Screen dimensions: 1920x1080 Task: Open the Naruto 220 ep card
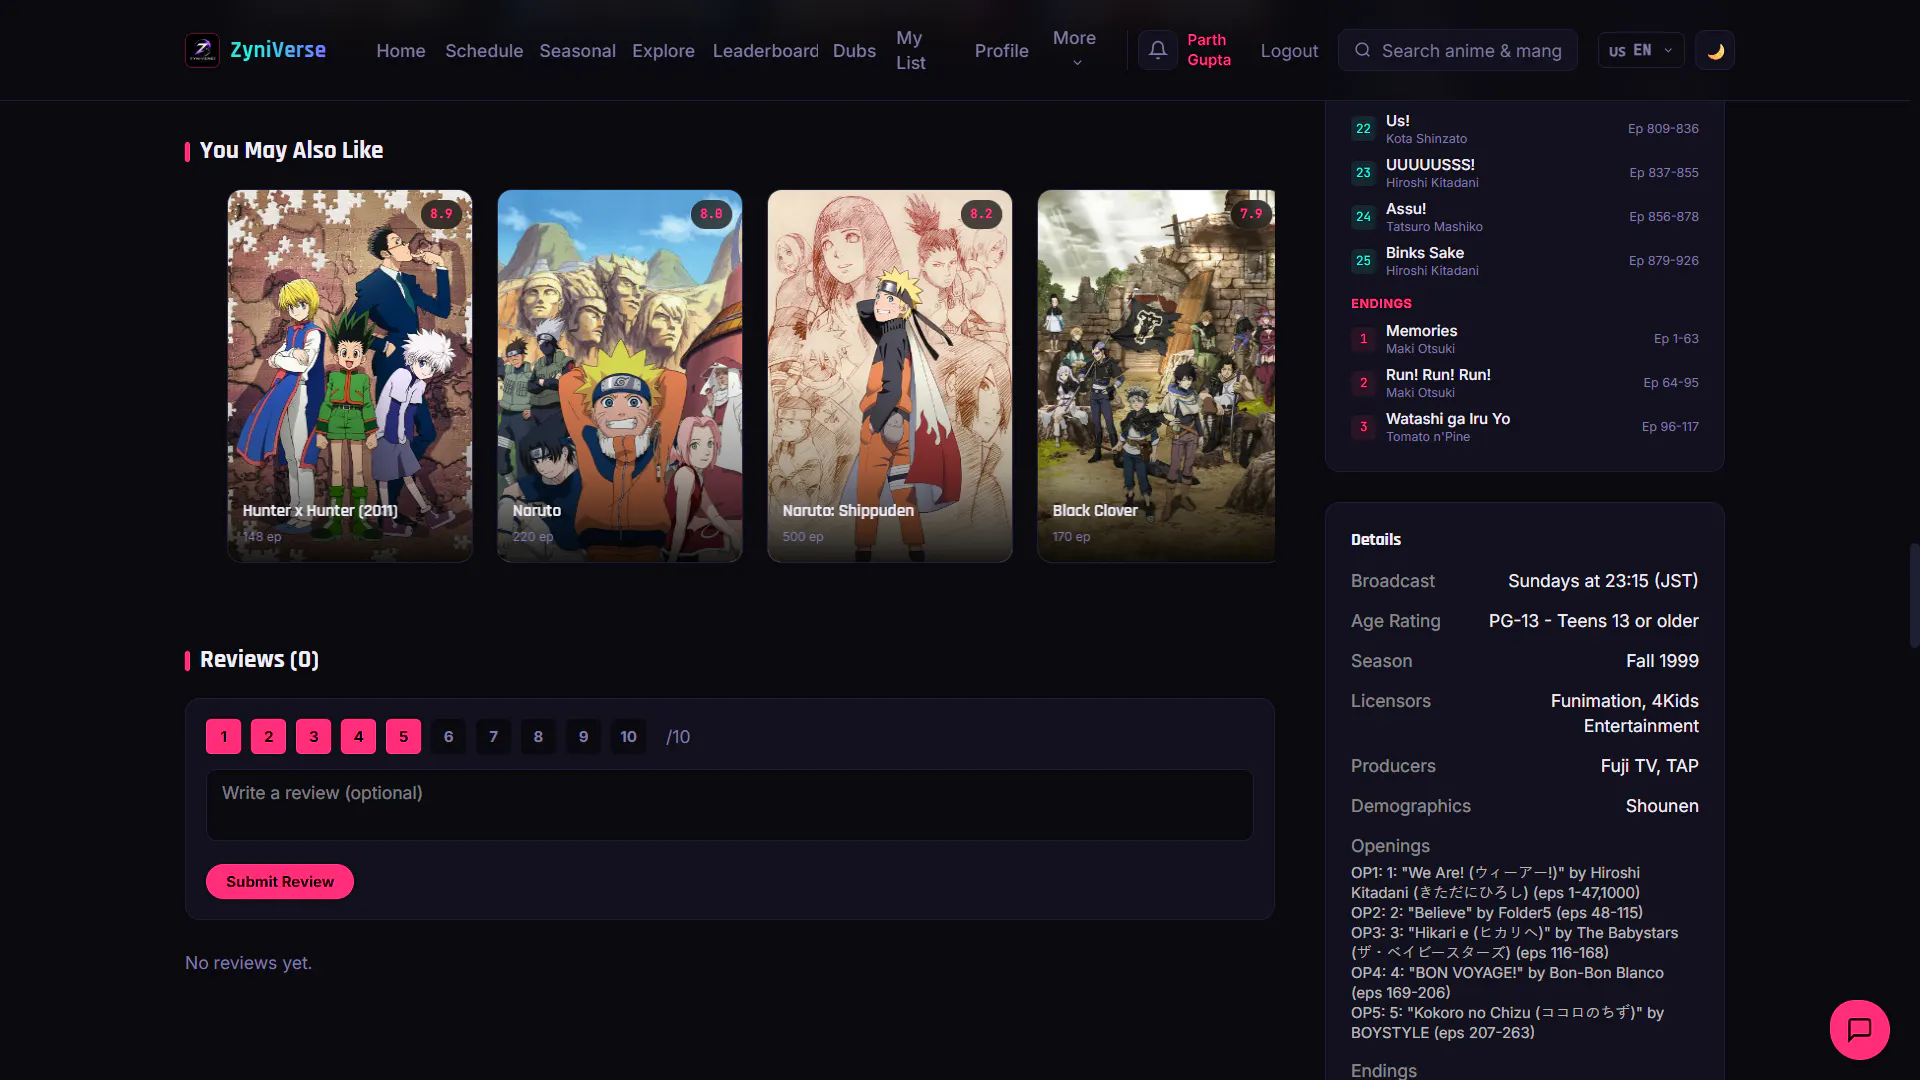click(x=620, y=376)
